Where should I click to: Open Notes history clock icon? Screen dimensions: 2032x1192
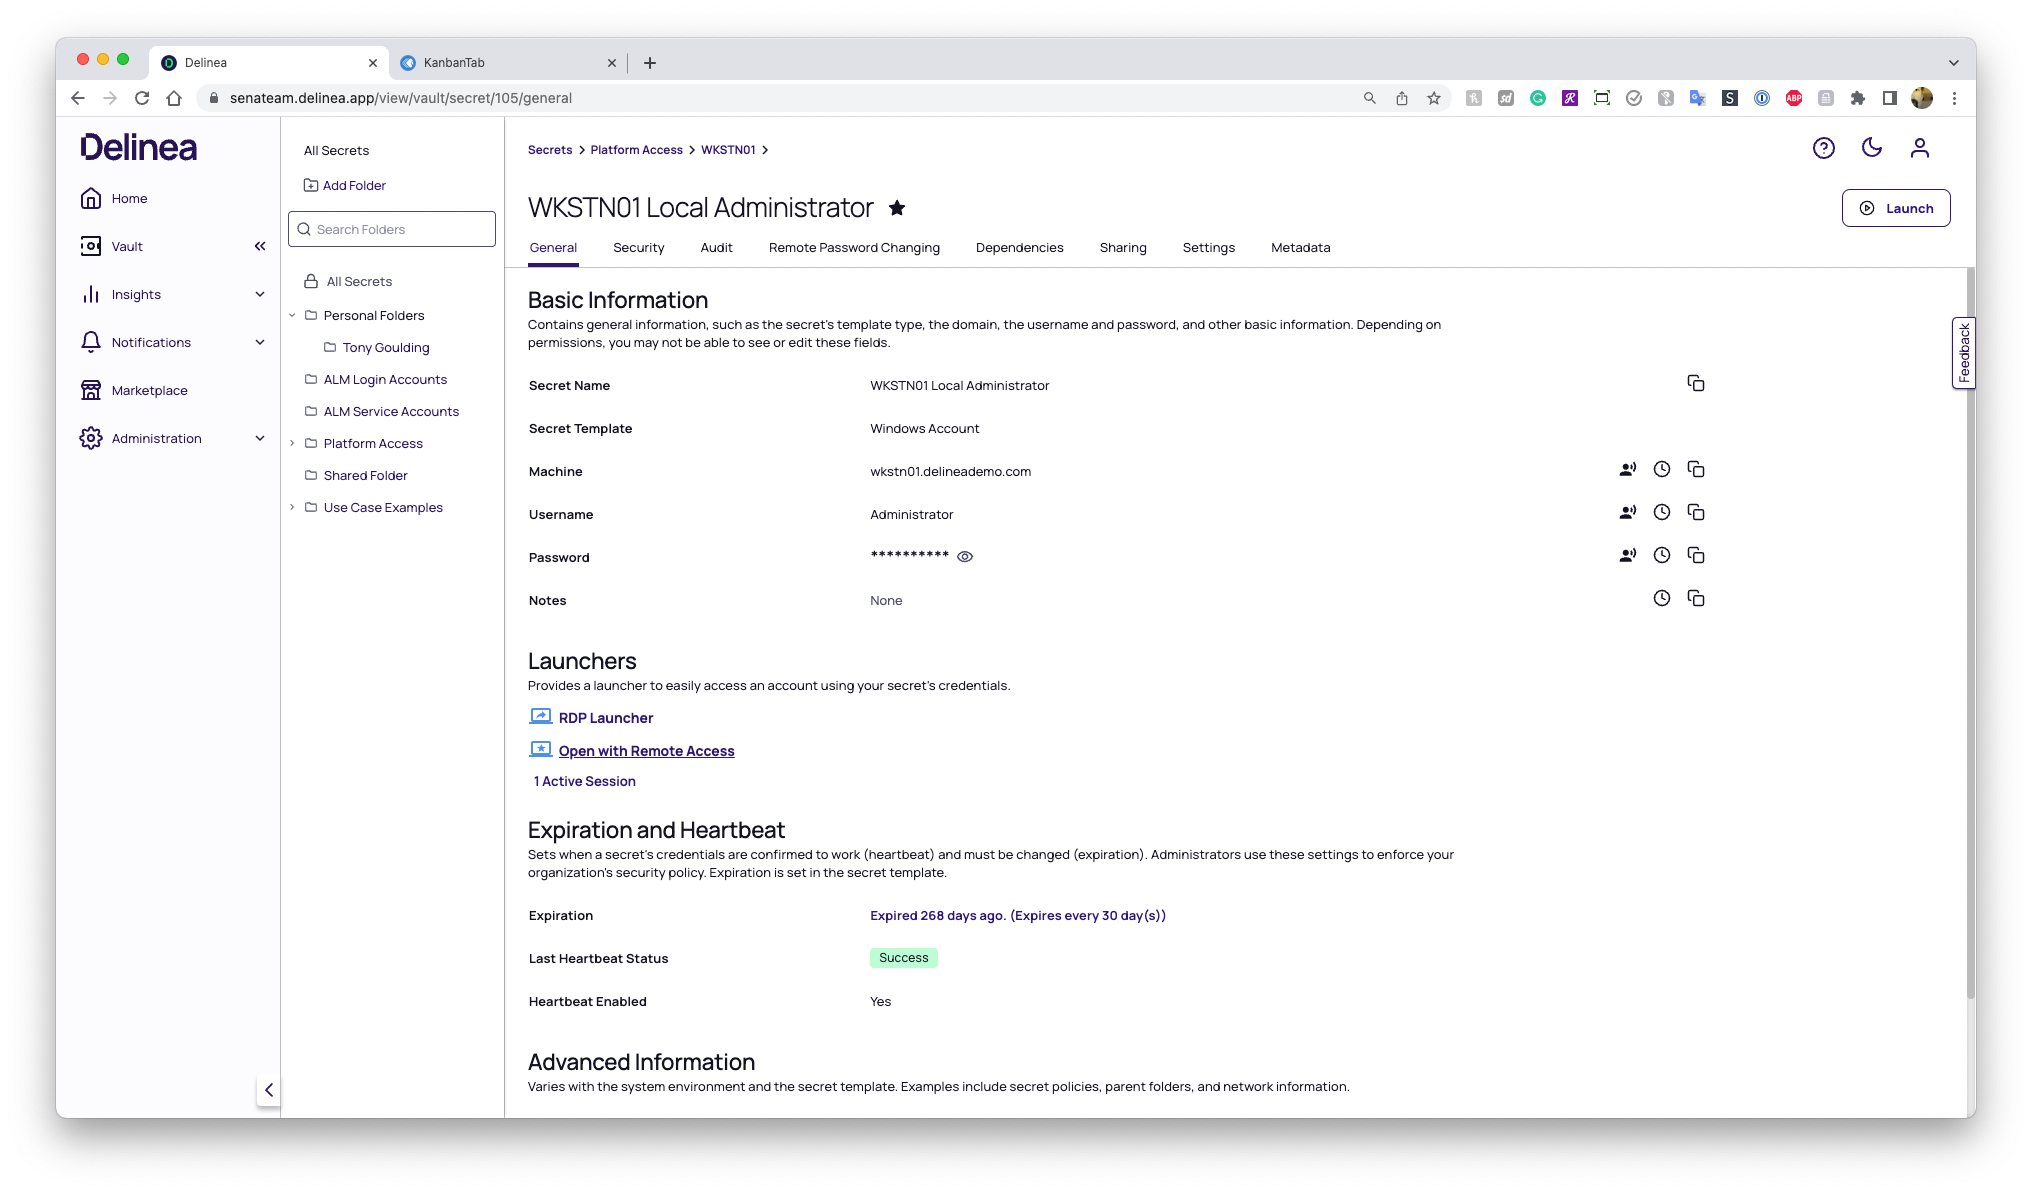(1661, 599)
